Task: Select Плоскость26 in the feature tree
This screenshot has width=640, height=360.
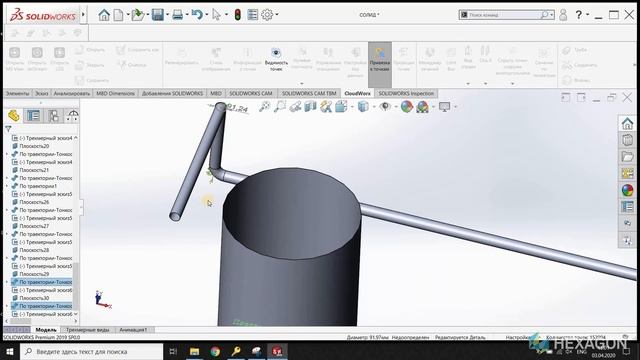Action: (34, 202)
